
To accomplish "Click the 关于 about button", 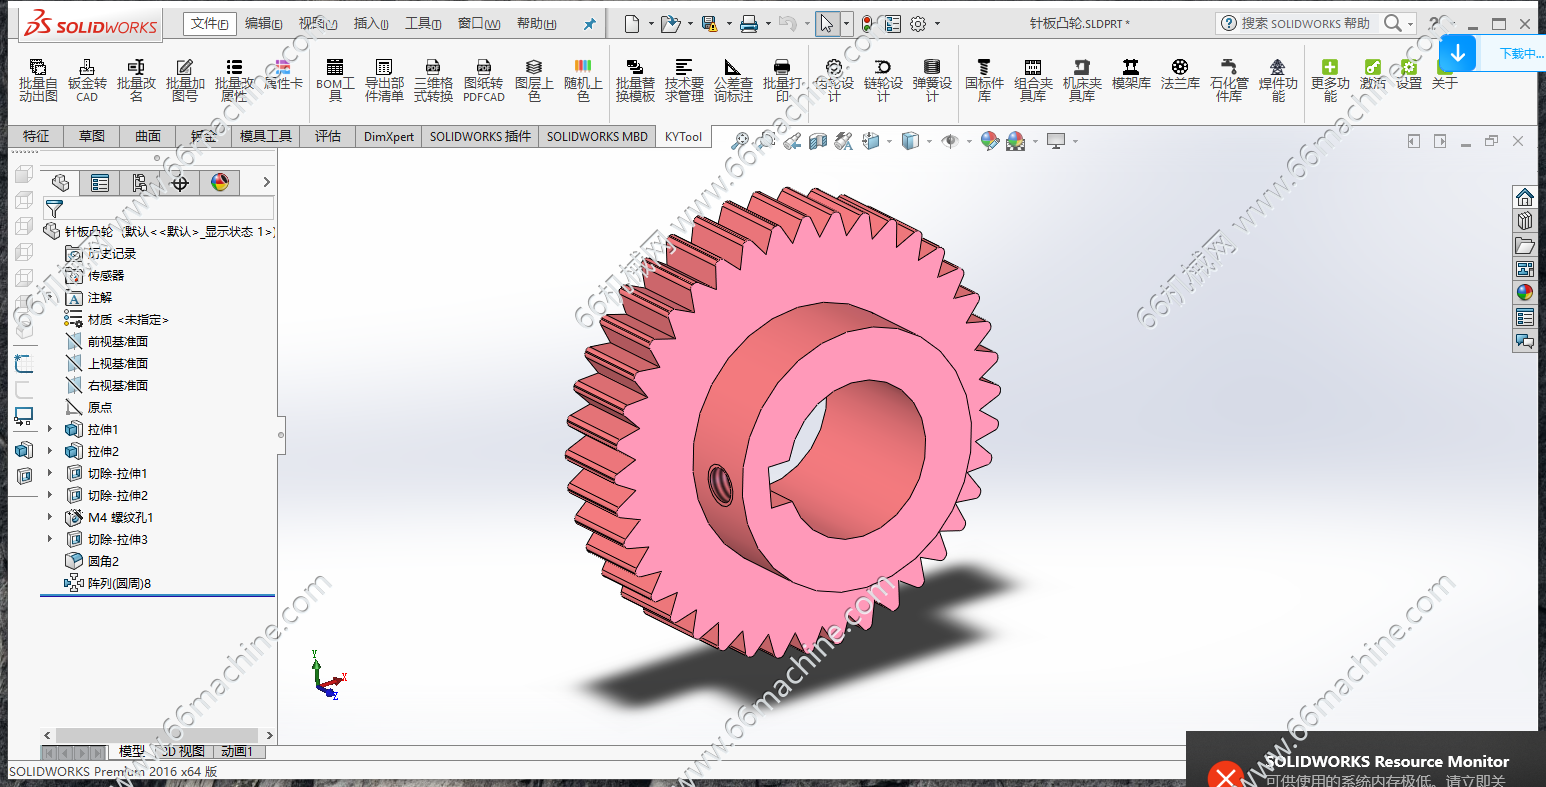I will [1444, 75].
